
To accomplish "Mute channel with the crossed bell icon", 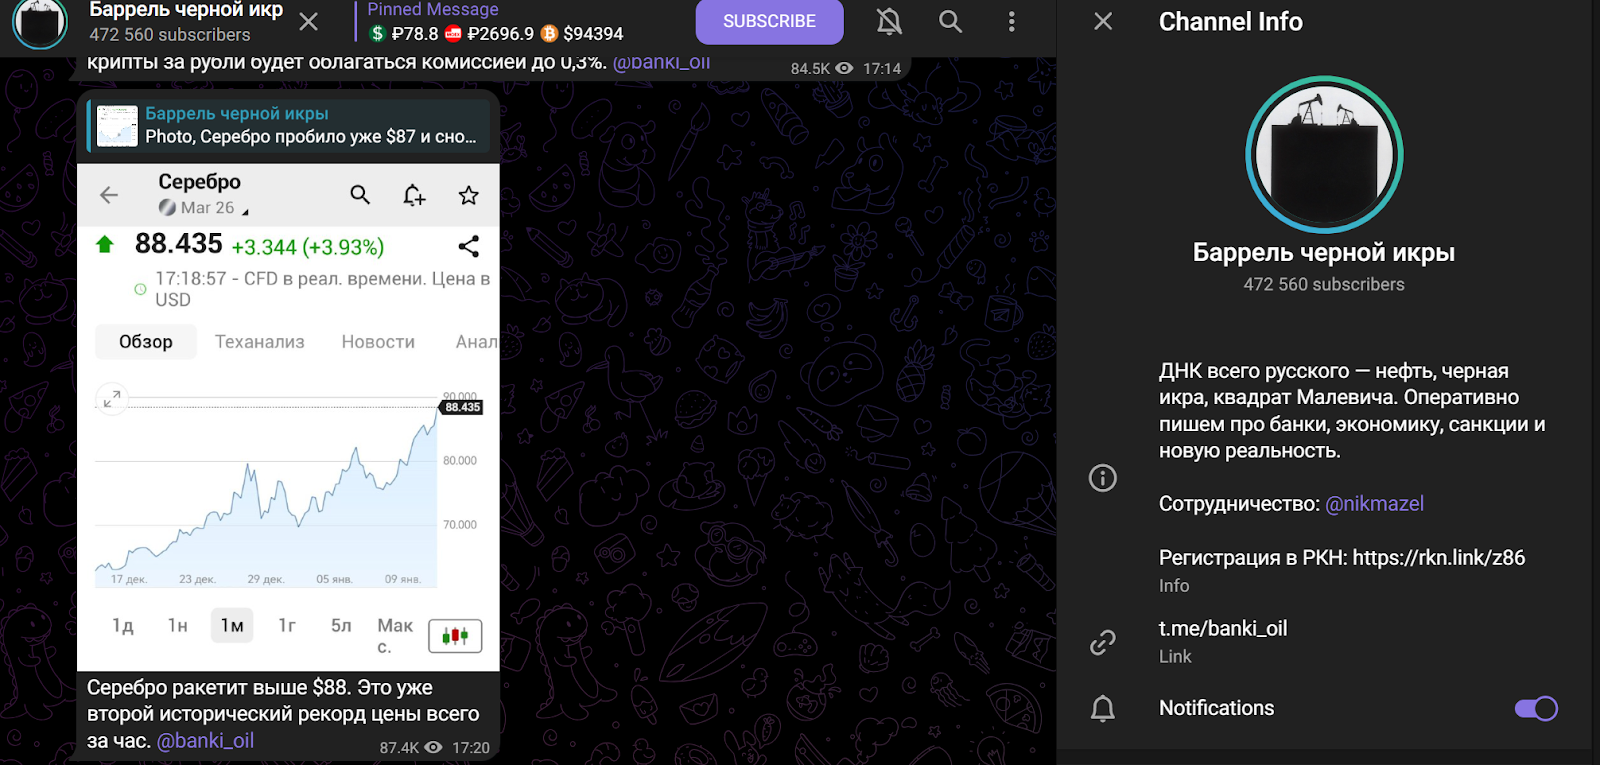I will pyautogui.click(x=889, y=21).
